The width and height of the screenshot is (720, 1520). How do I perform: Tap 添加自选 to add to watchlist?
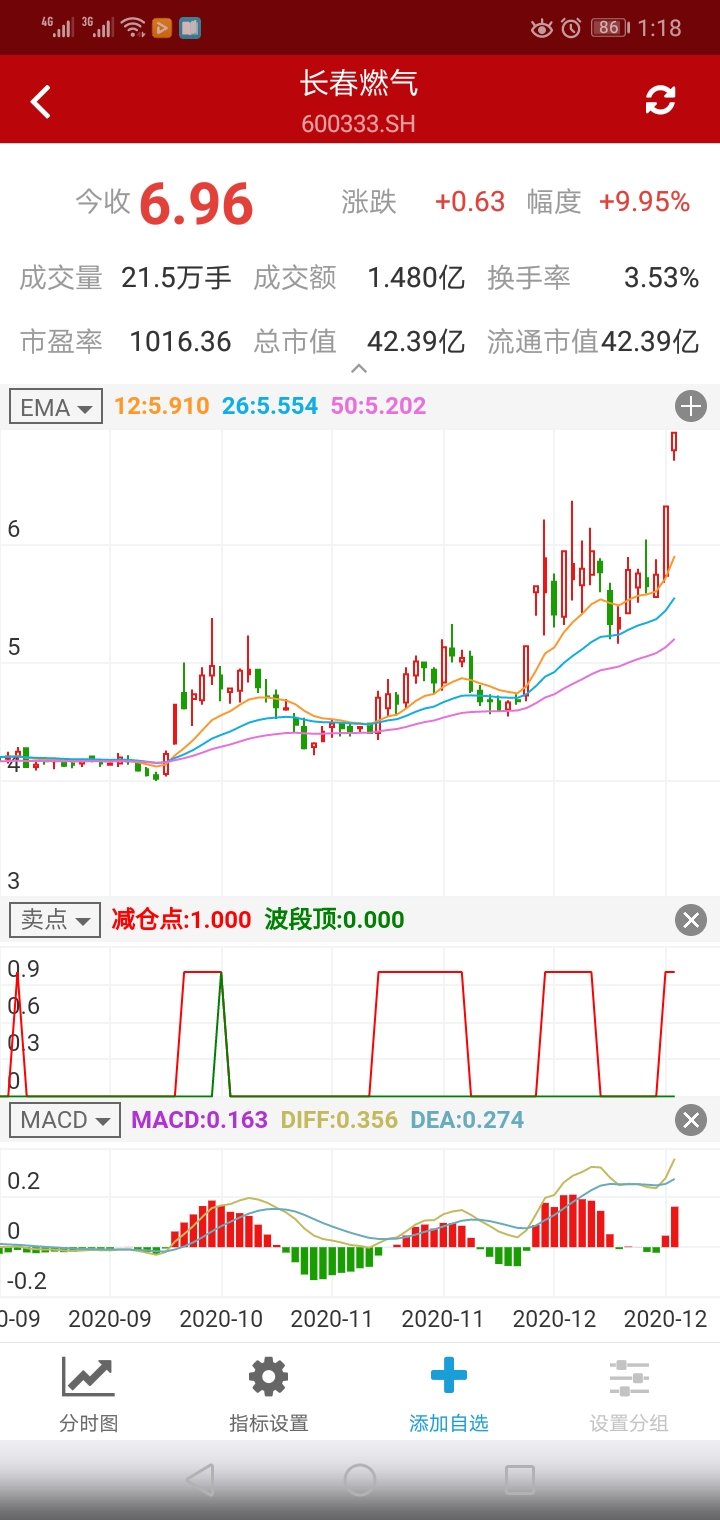point(449,1394)
